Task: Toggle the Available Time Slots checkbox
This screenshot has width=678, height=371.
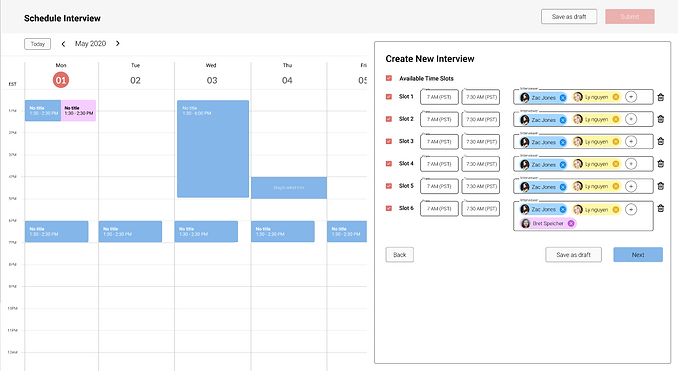Action: (389, 78)
